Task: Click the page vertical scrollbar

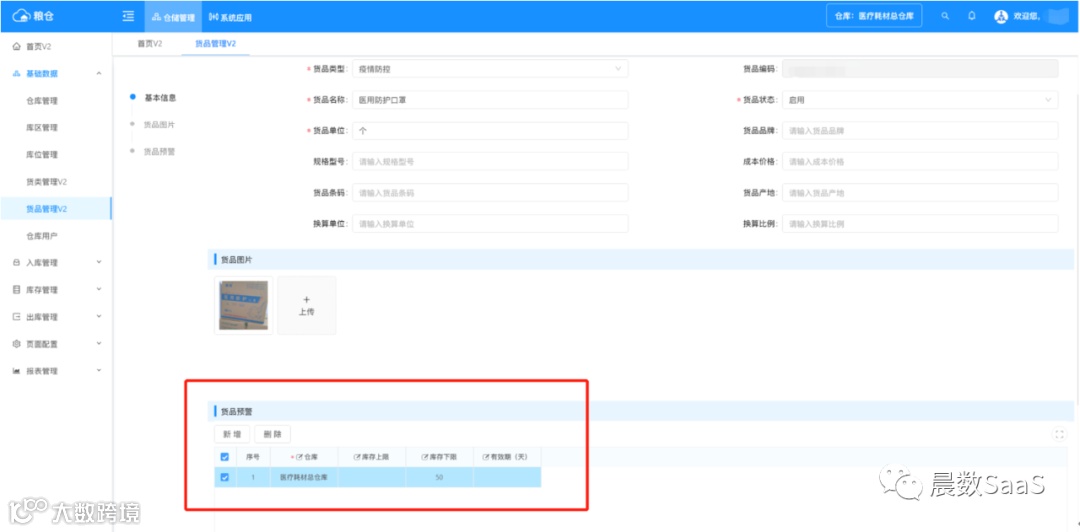Action: tap(1077, 248)
